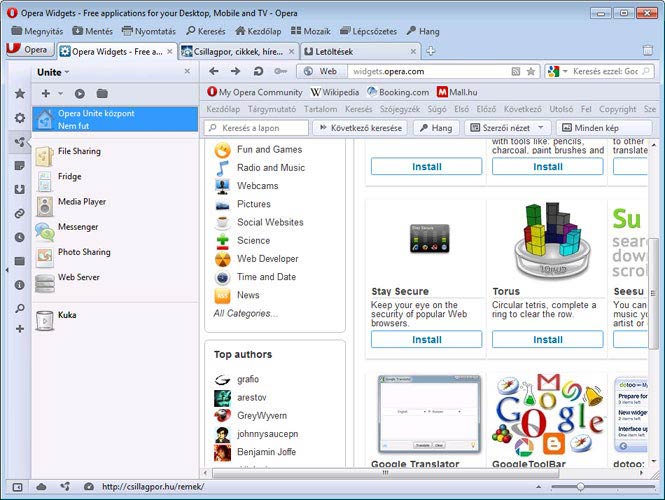Open the Opera main menu button
The width and height of the screenshot is (665, 500).
pyautogui.click(x=30, y=50)
